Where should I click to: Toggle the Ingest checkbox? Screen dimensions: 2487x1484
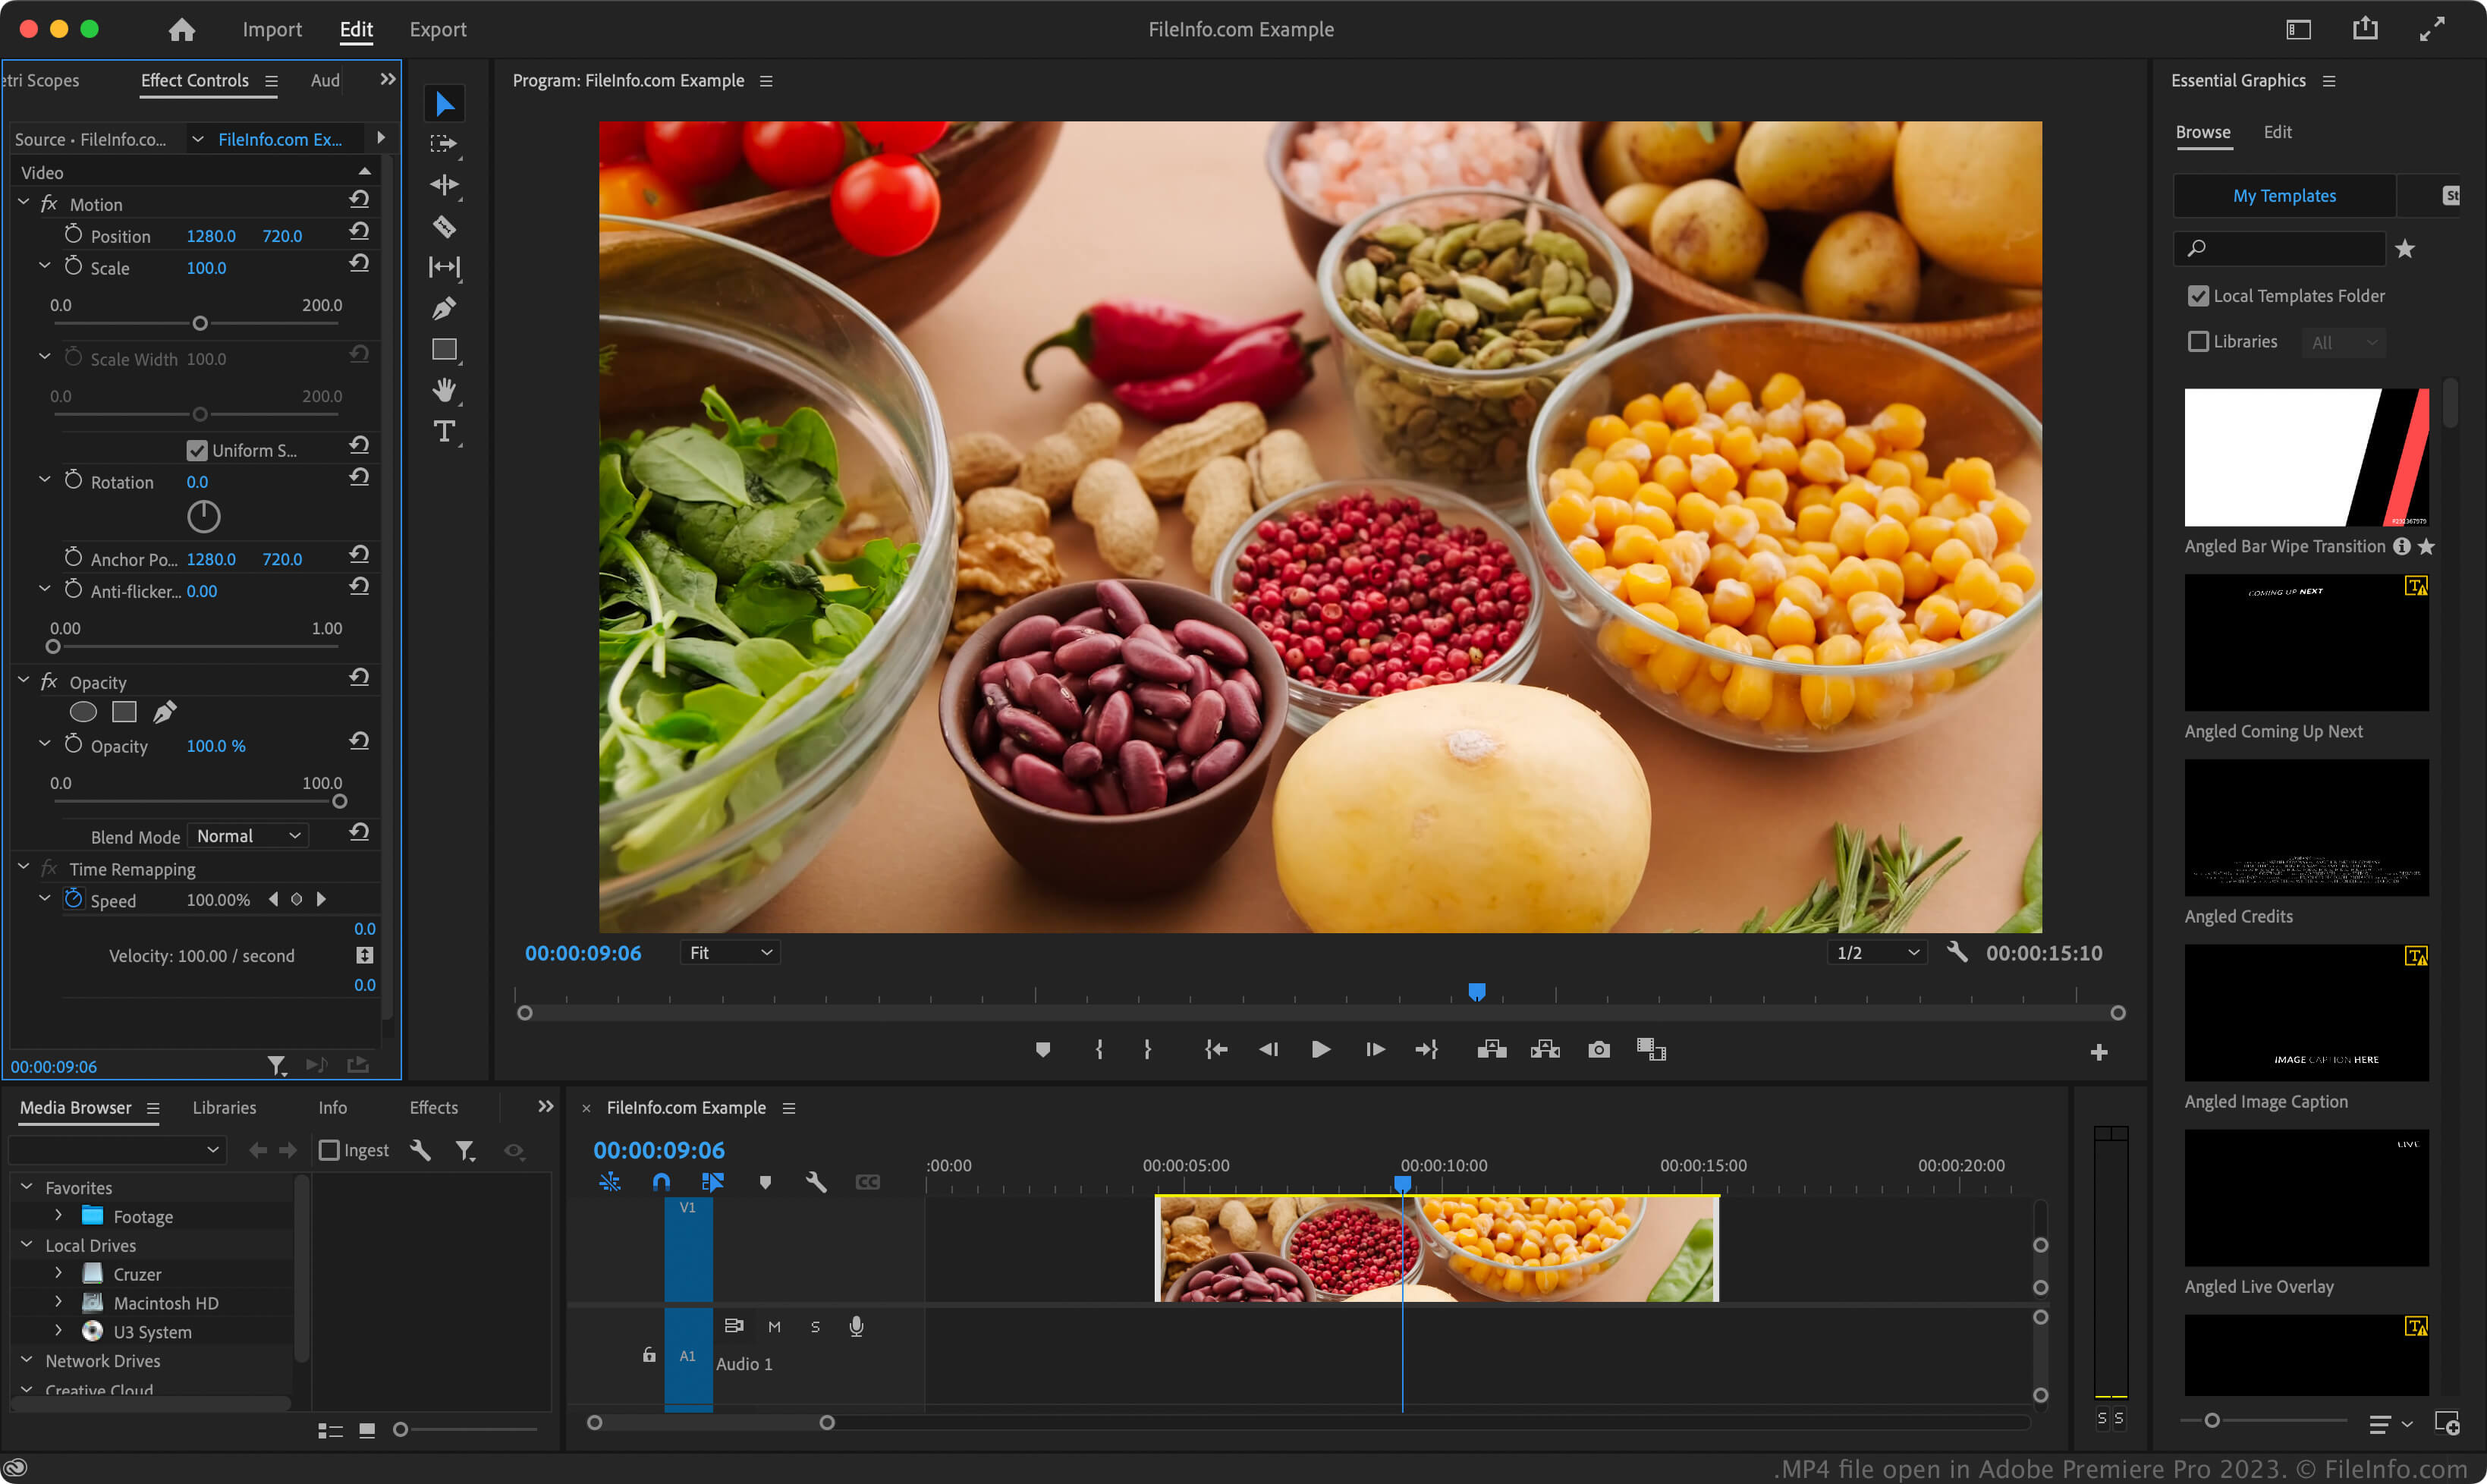329,1150
